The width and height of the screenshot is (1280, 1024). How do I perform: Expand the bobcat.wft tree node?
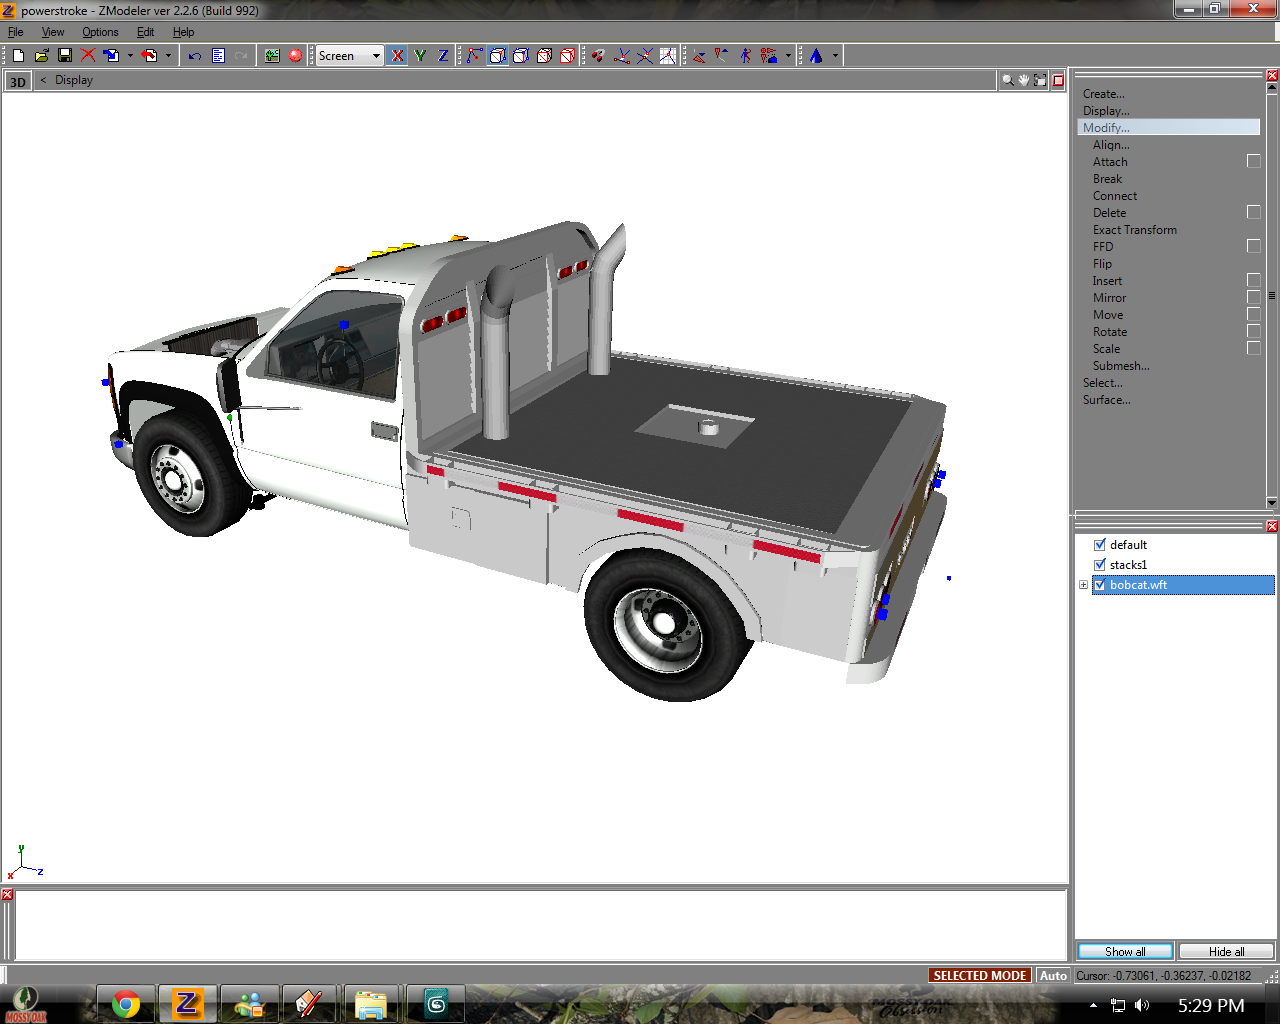click(1083, 585)
